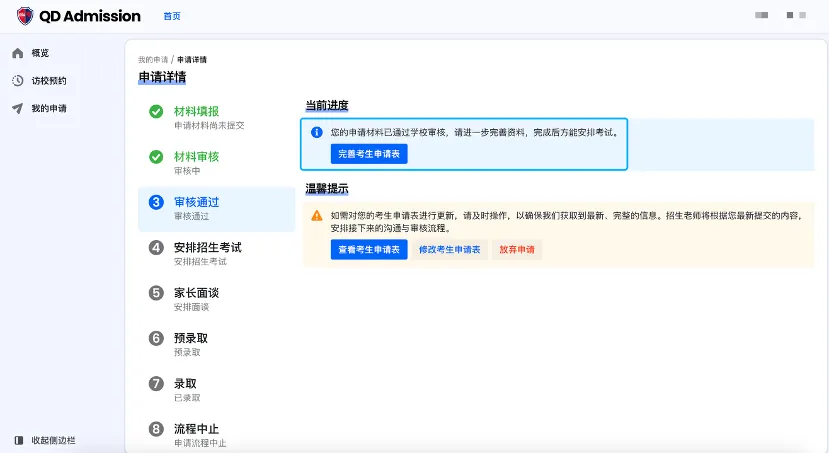Click the 访校预约 clock icon
The width and height of the screenshot is (830, 454).
(18, 81)
